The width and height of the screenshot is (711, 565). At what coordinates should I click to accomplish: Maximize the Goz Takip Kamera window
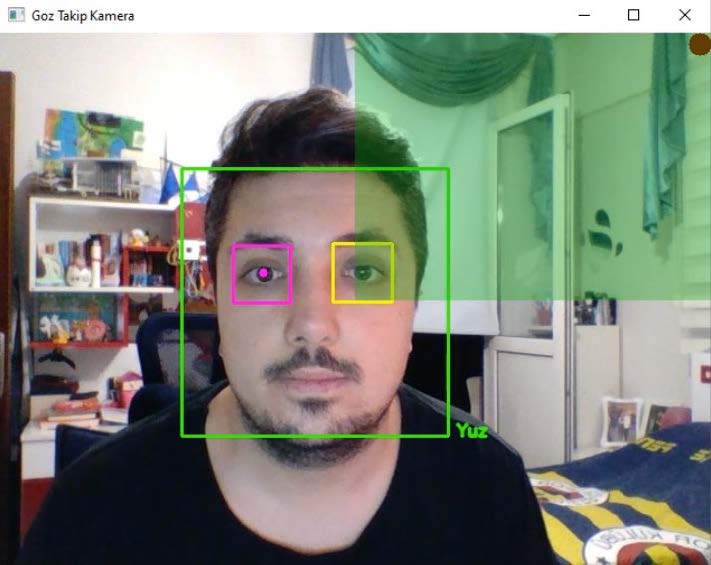pos(633,15)
